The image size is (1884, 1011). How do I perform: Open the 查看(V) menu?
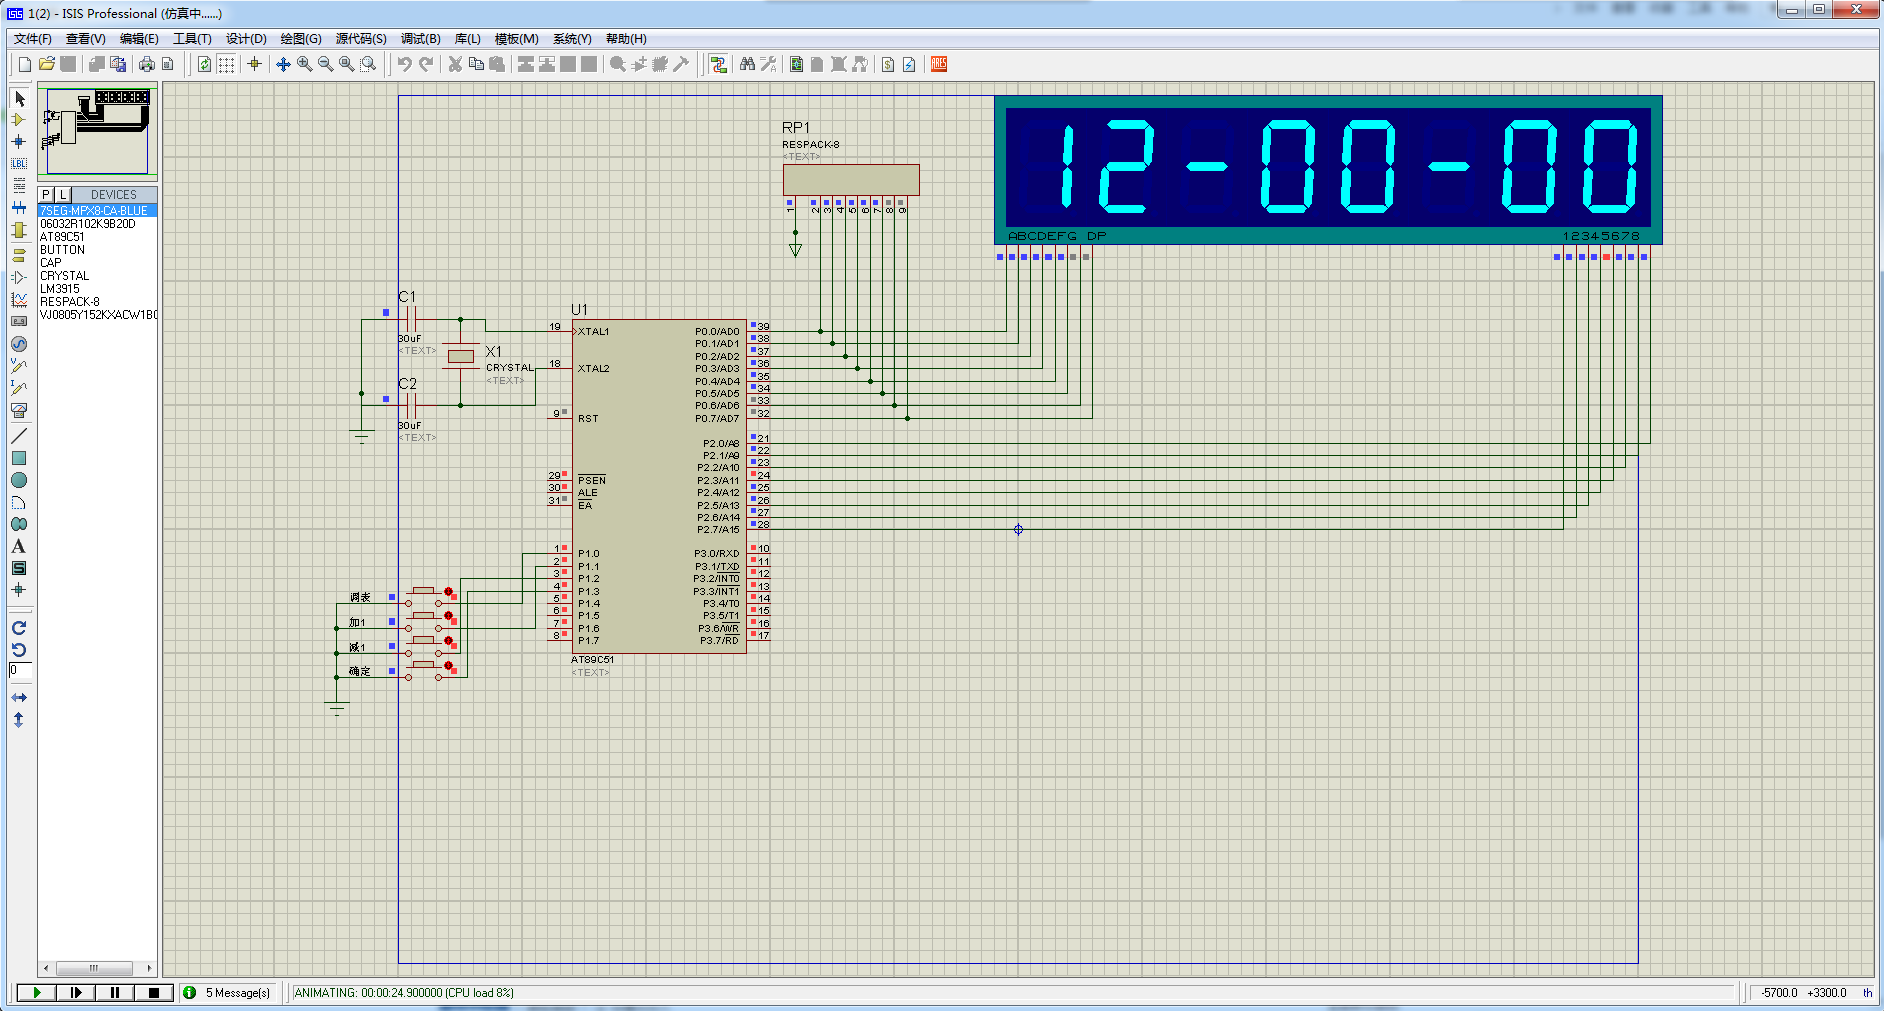click(x=85, y=39)
